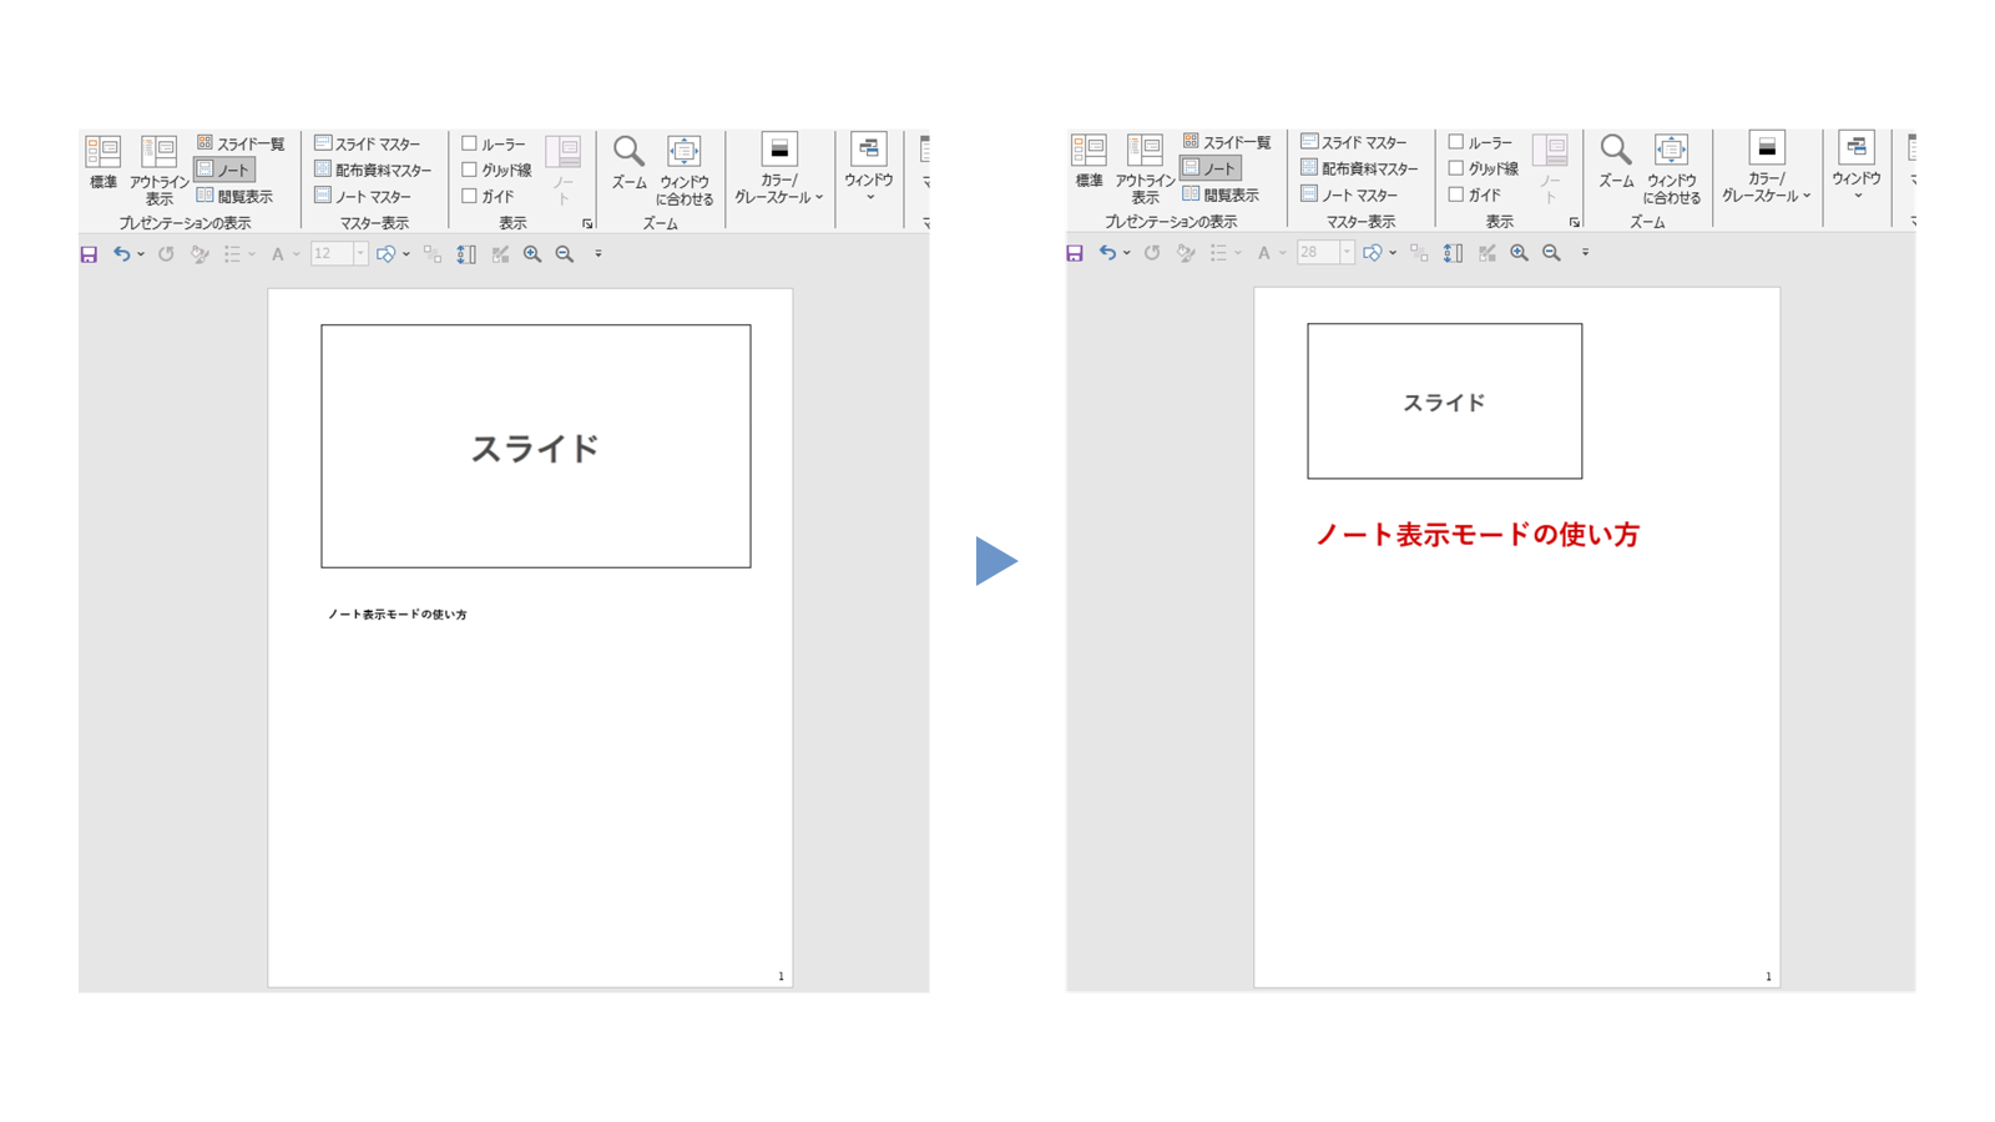This screenshot has width=1995, height=1122.
Task: Click ウィンドウに合わせる in left window
Action: [684, 170]
